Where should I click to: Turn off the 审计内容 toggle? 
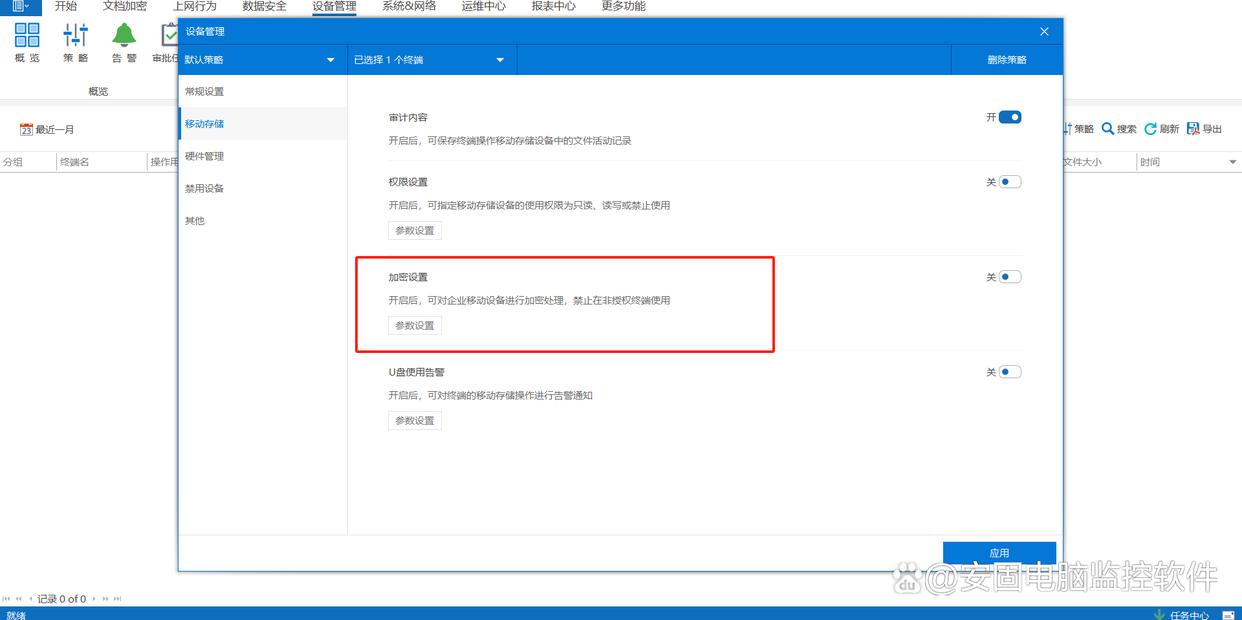coord(1009,117)
